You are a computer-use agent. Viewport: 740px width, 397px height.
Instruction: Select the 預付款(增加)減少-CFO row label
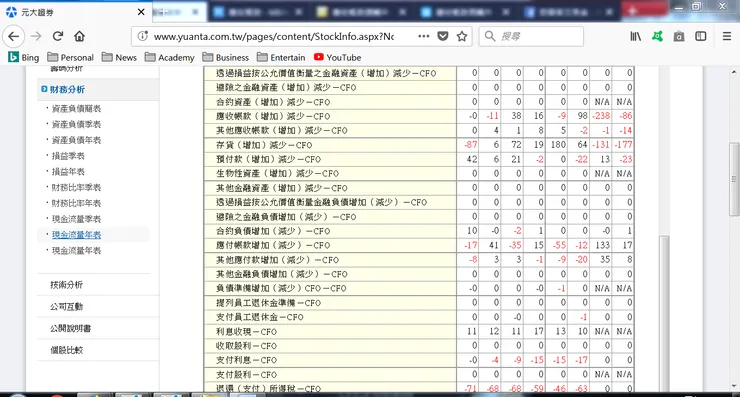pos(268,159)
